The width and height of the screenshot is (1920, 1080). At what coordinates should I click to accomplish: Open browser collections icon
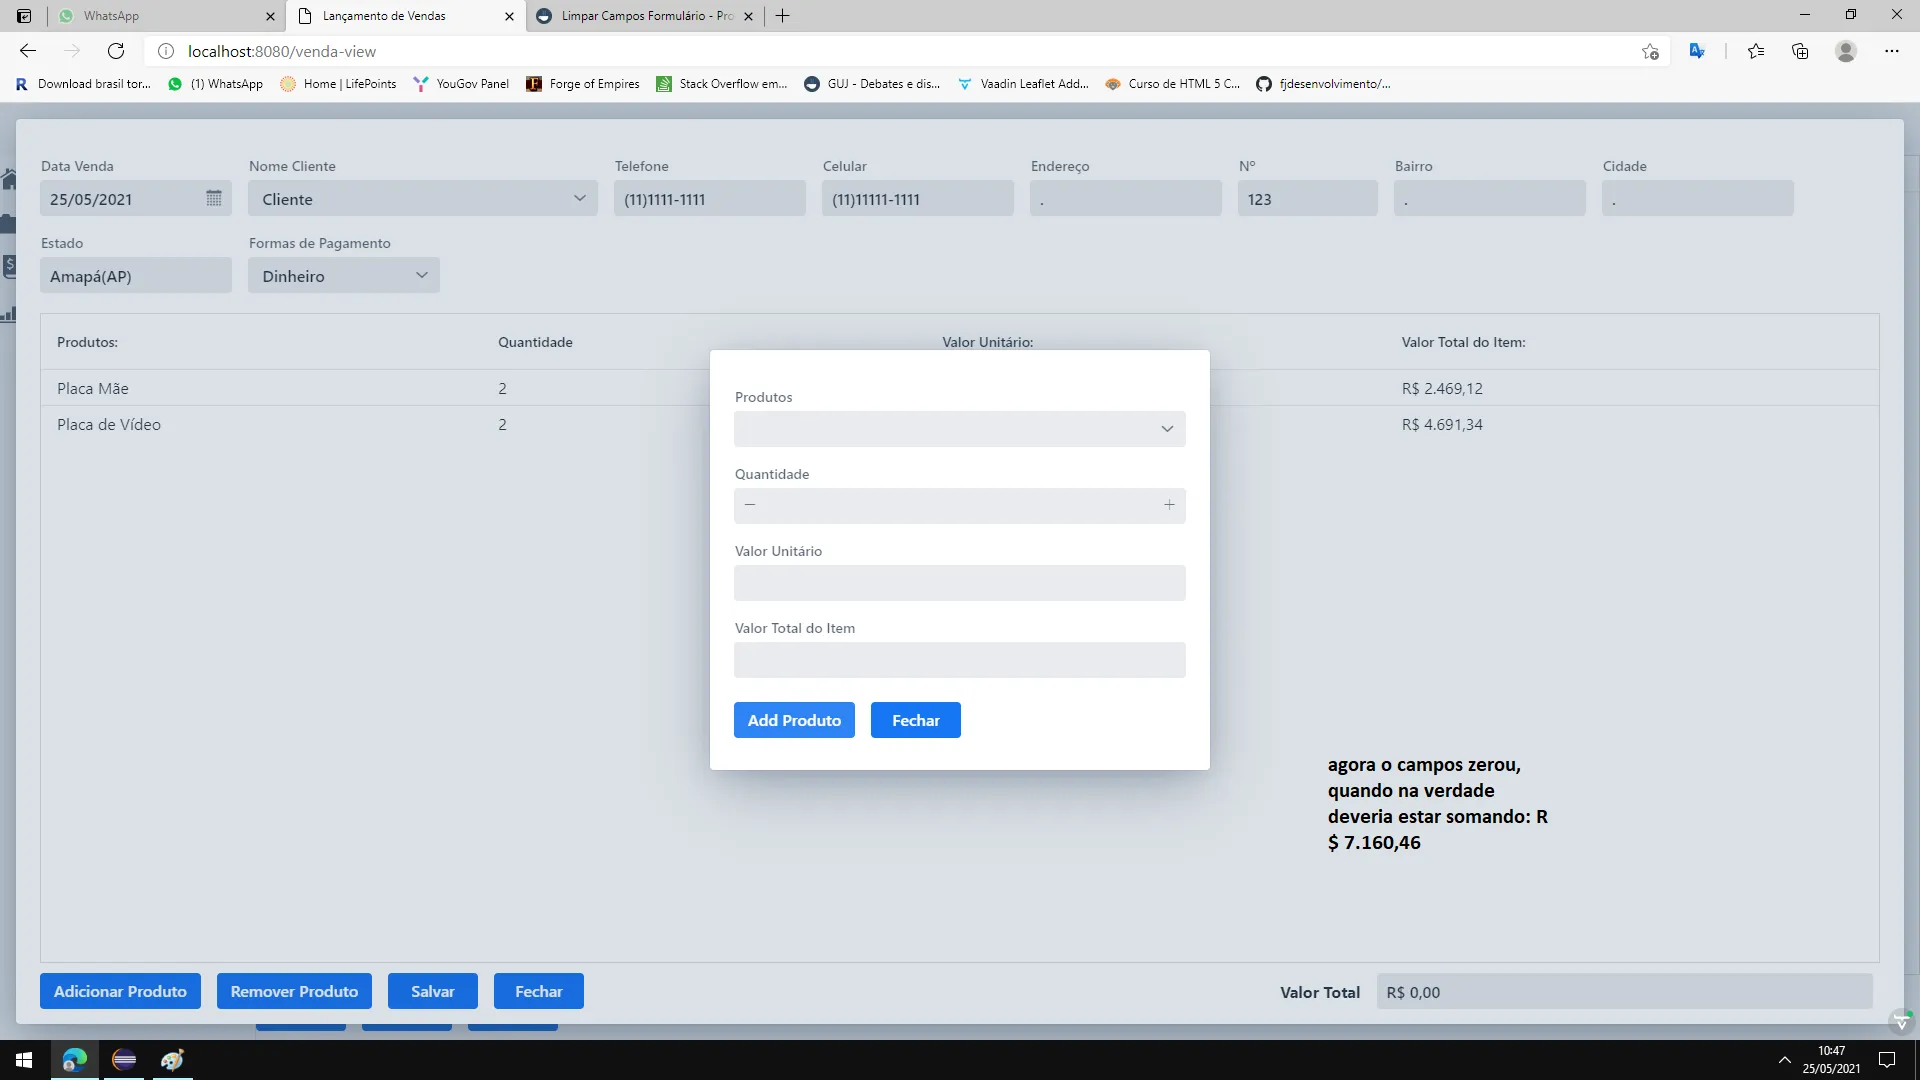[1800, 51]
